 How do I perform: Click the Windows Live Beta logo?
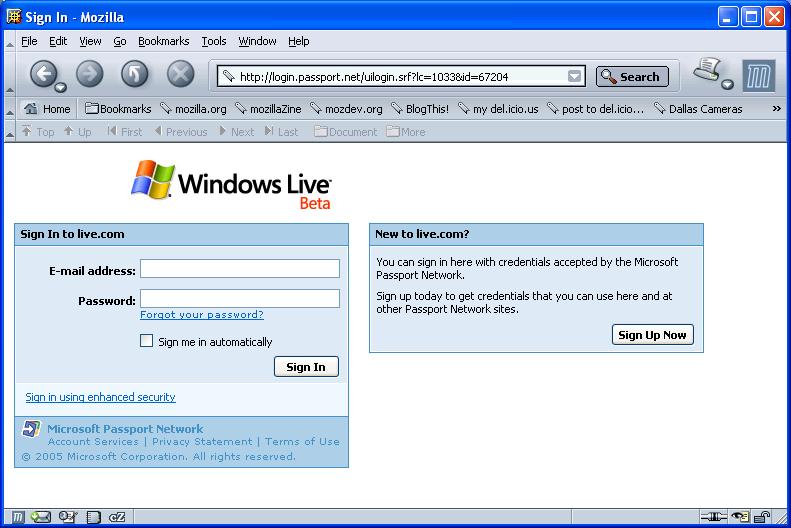coord(232,185)
